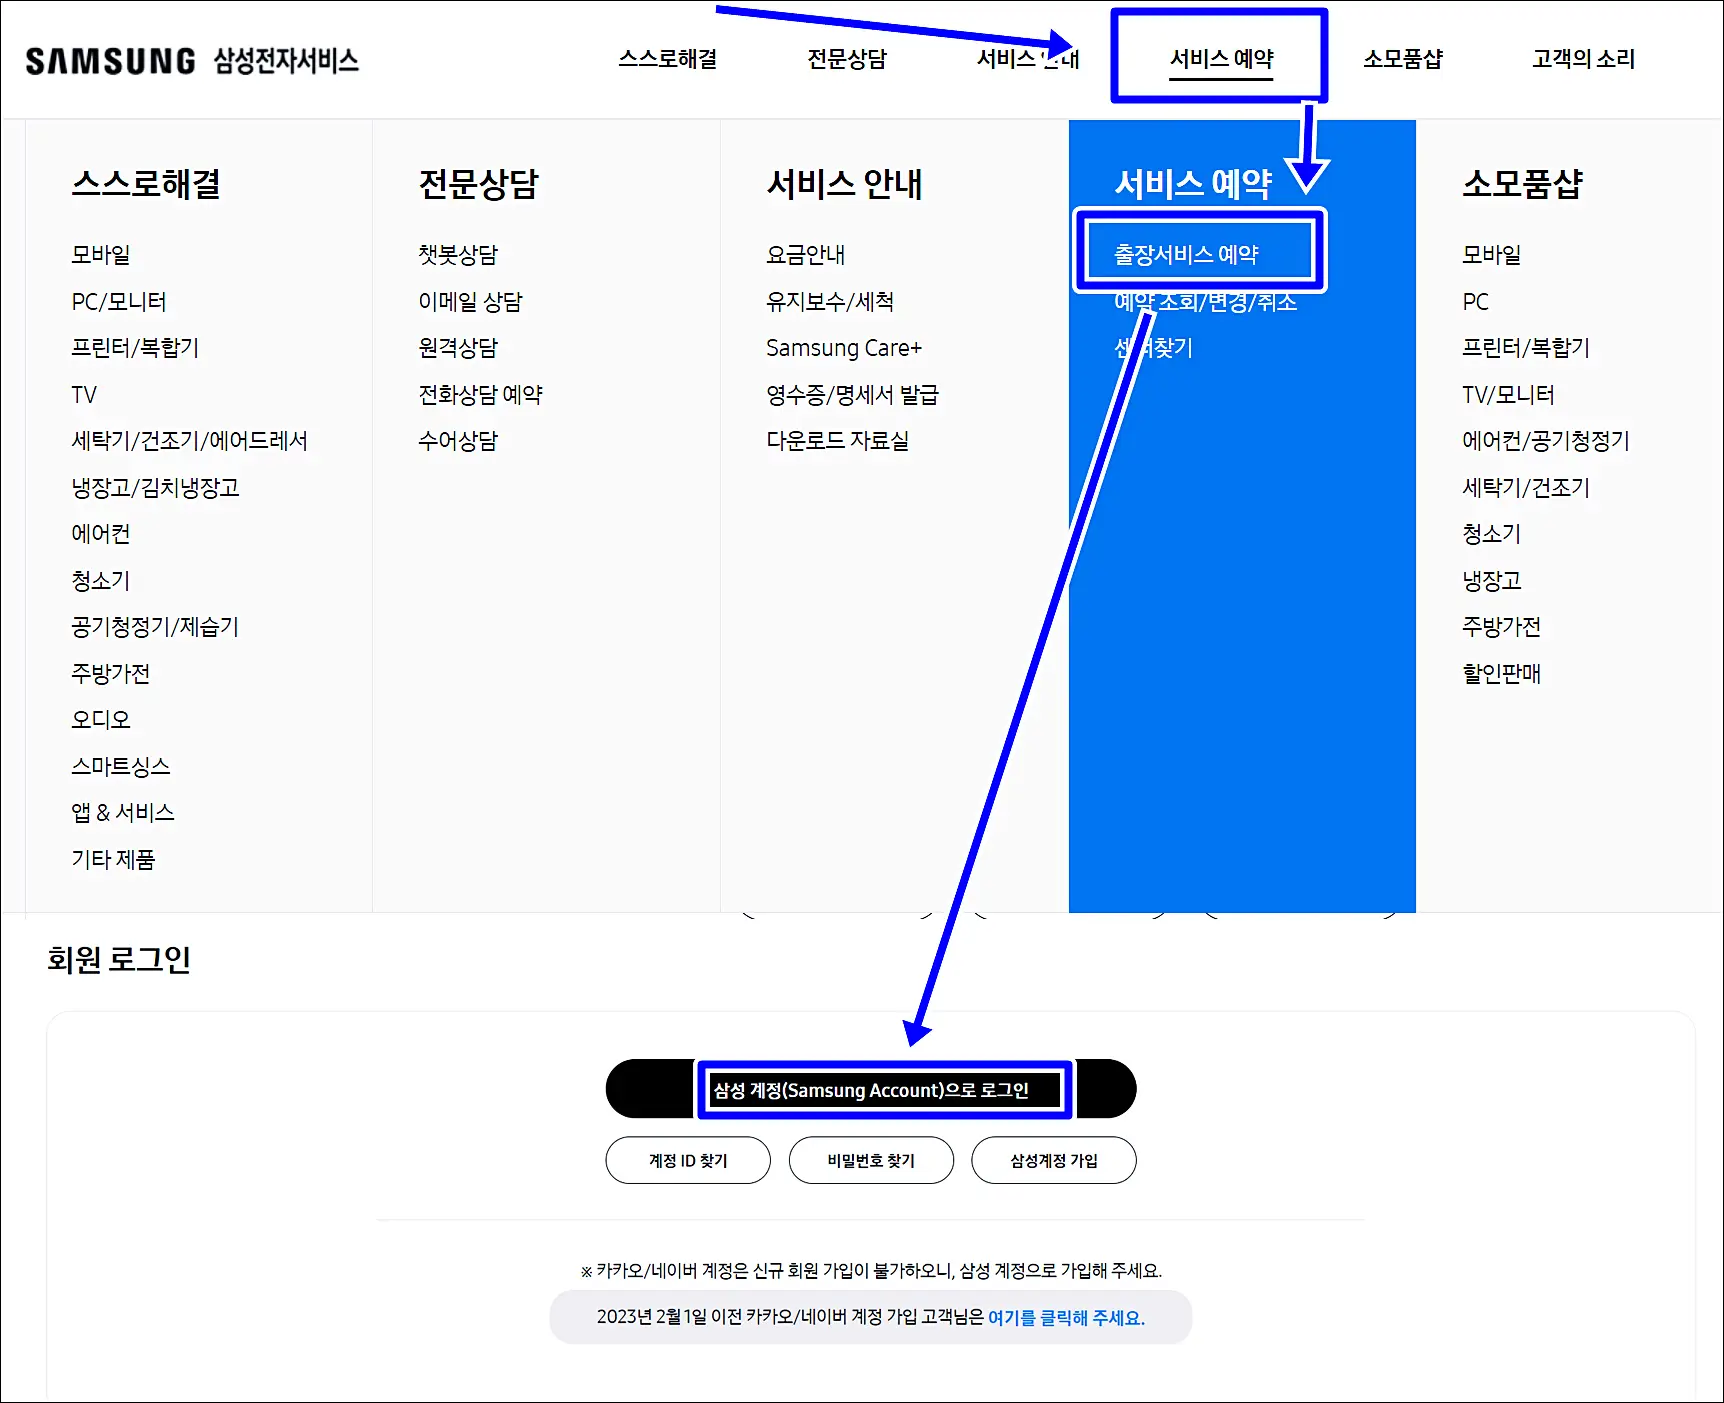
Task: Open 다운로드 자료실 link
Action: click(x=838, y=441)
